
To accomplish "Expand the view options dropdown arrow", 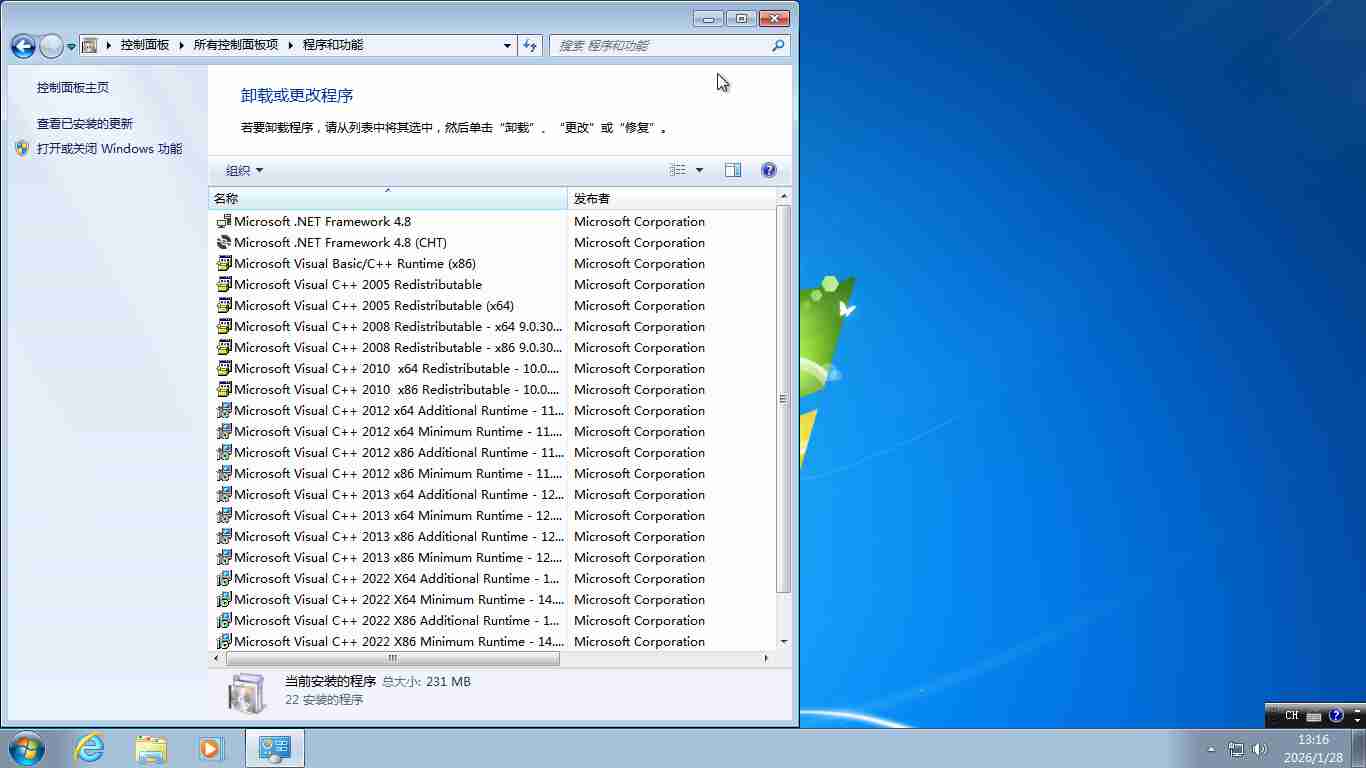I will point(699,170).
